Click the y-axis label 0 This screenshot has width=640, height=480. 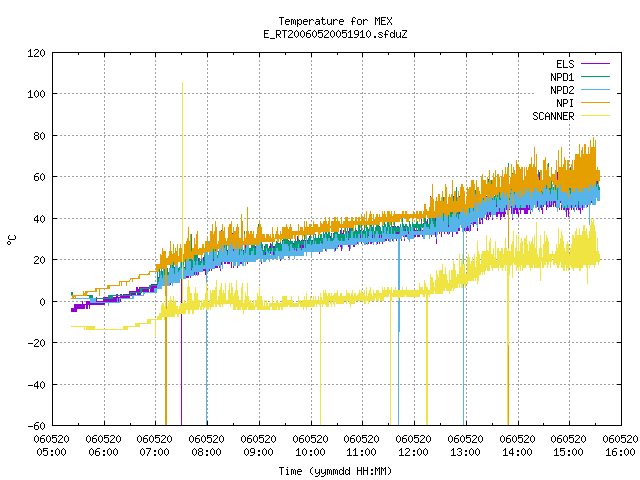pos(42,302)
